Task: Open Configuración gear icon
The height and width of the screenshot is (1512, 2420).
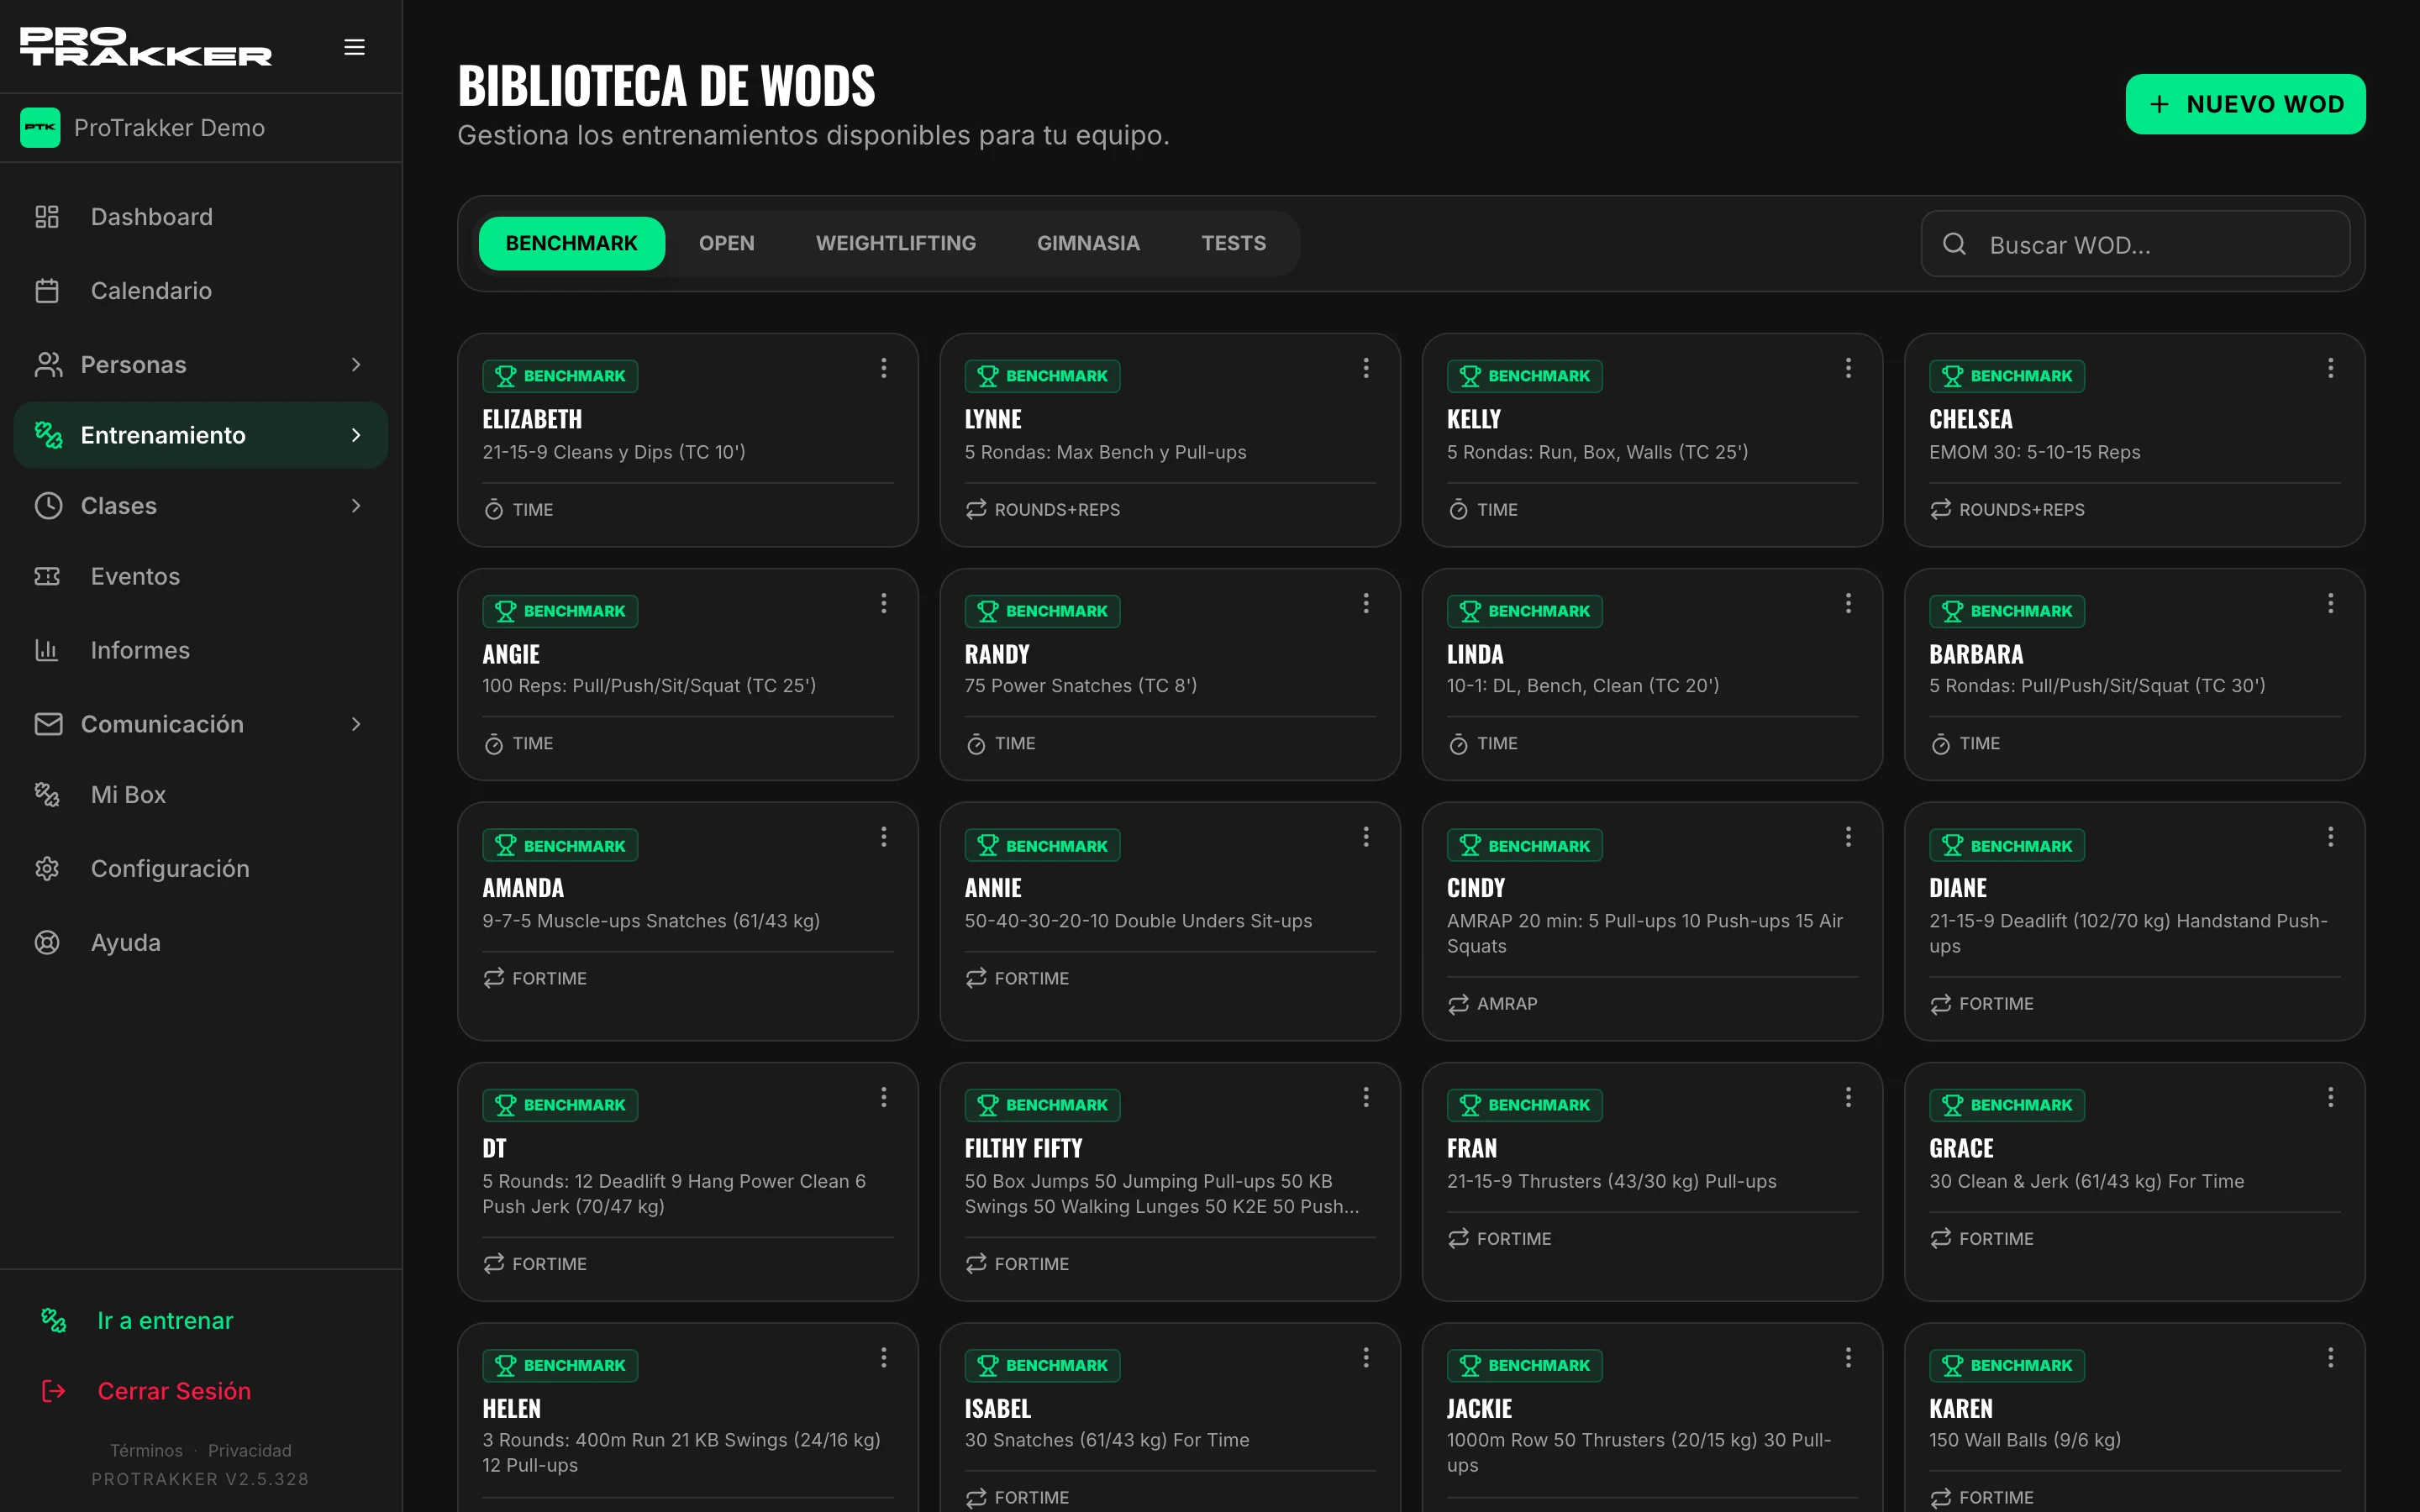Action: [x=47, y=868]
